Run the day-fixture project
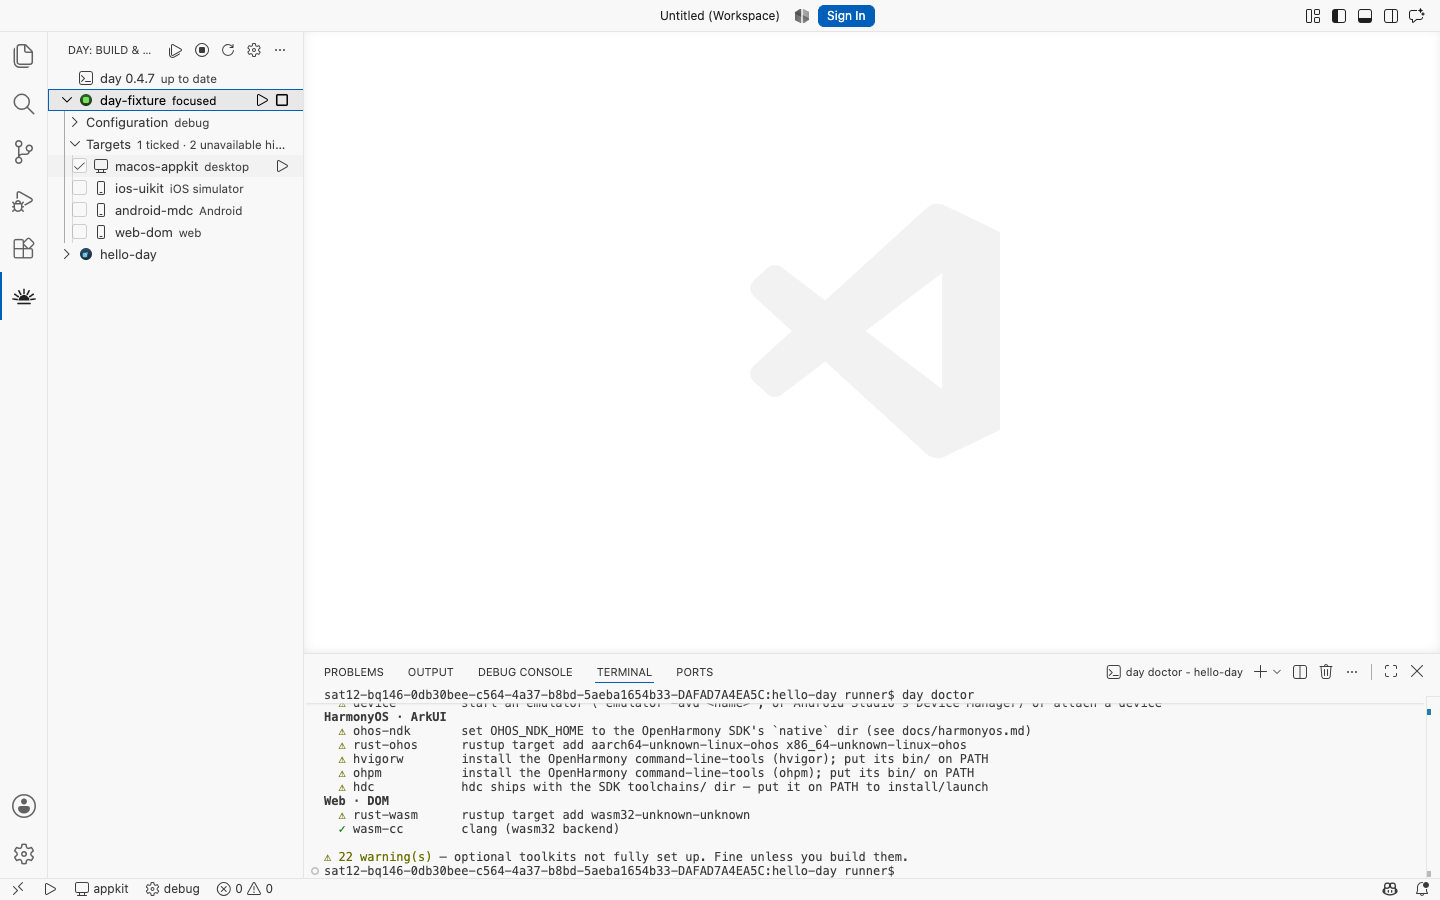The height and width of the screenshot is (900, 1440). click(262, 100)
